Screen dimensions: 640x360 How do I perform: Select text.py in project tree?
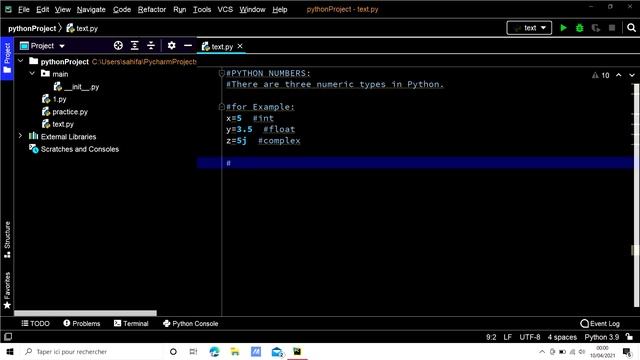click(58, 124)
